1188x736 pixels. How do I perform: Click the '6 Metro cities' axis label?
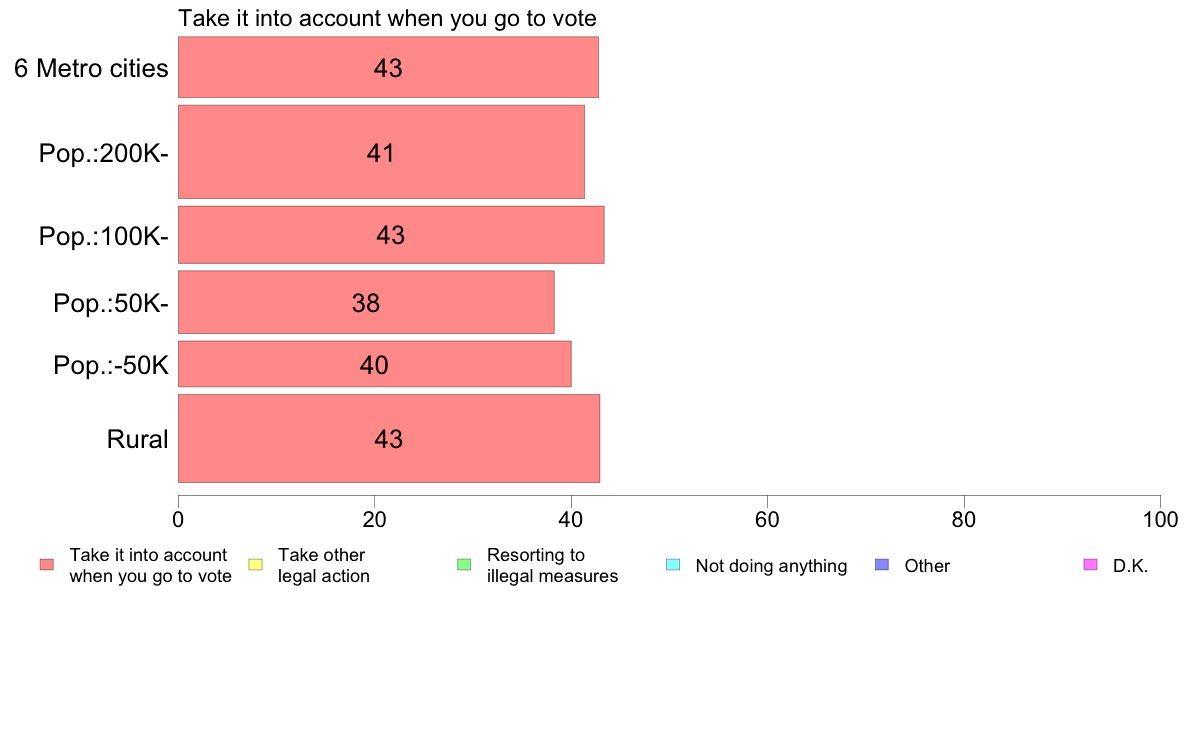91,68
